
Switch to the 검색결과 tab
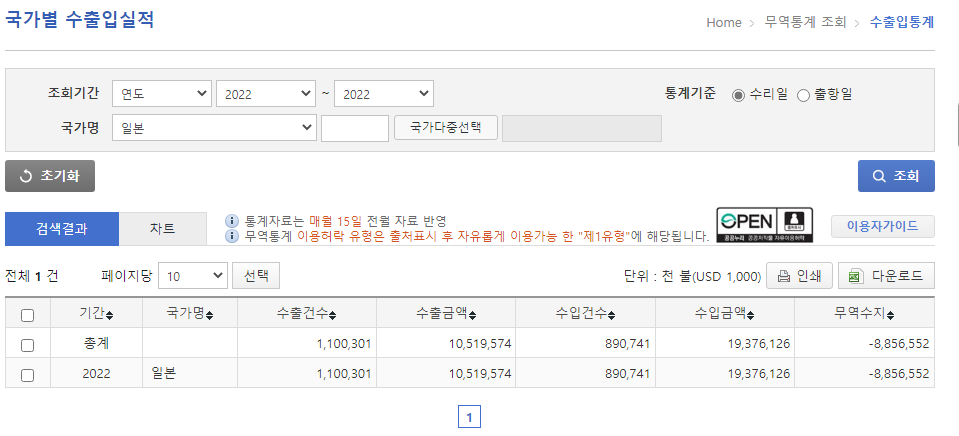pyautogui.click(x=62, y=228)
